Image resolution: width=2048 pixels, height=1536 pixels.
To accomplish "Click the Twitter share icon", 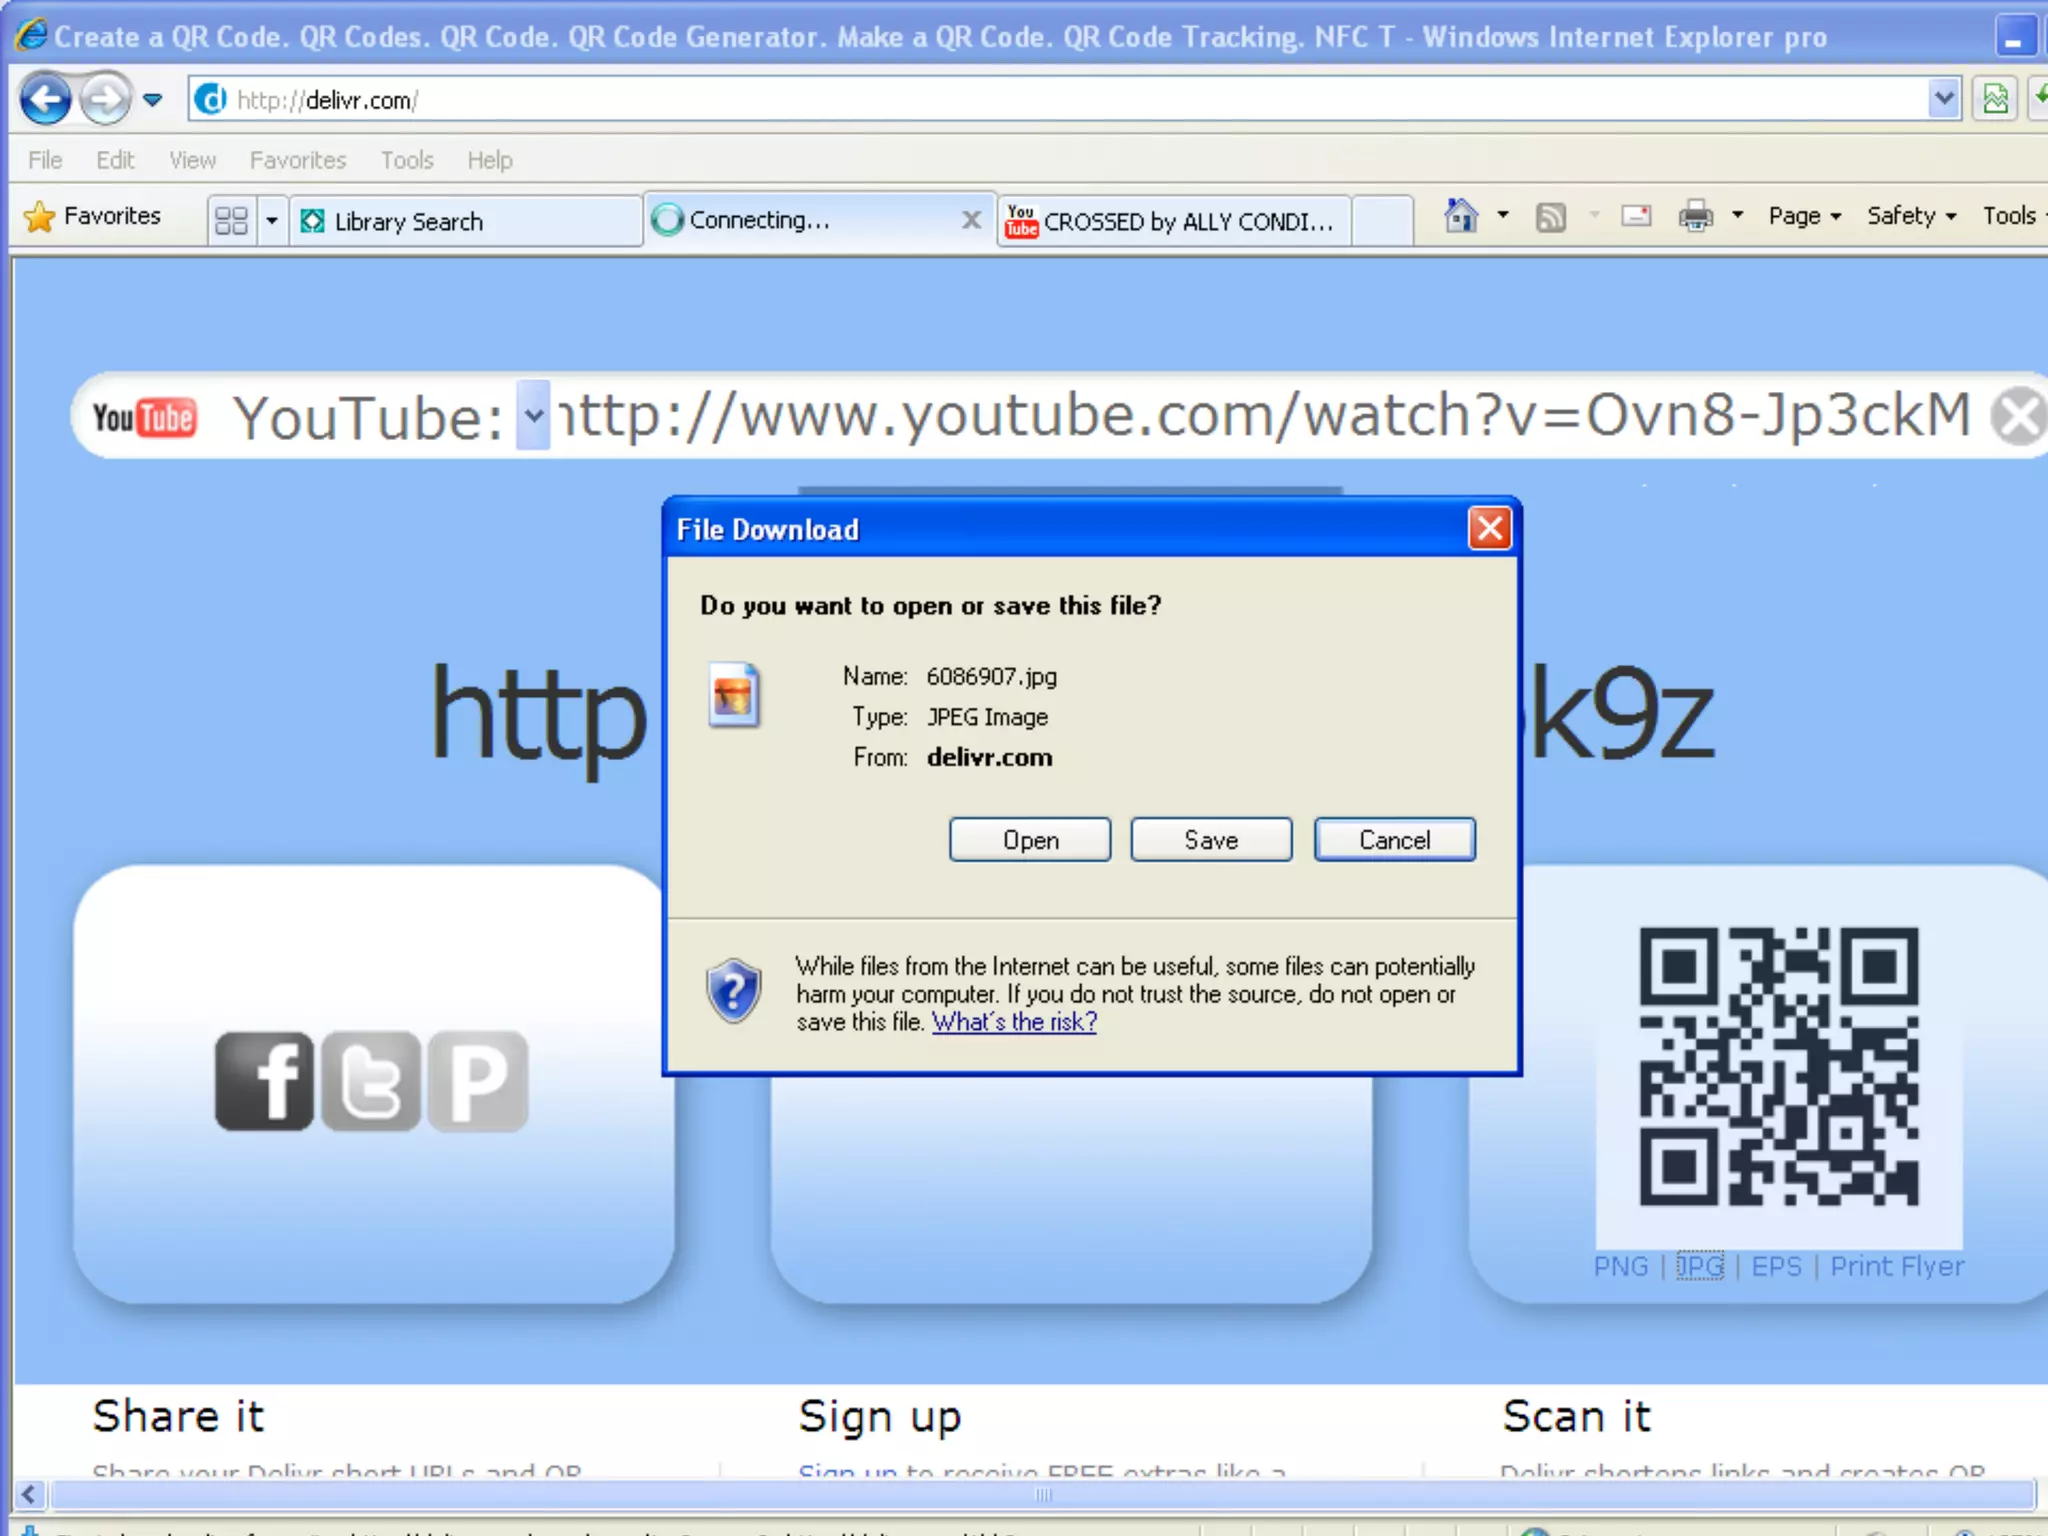I will (x=371, y=1081).
